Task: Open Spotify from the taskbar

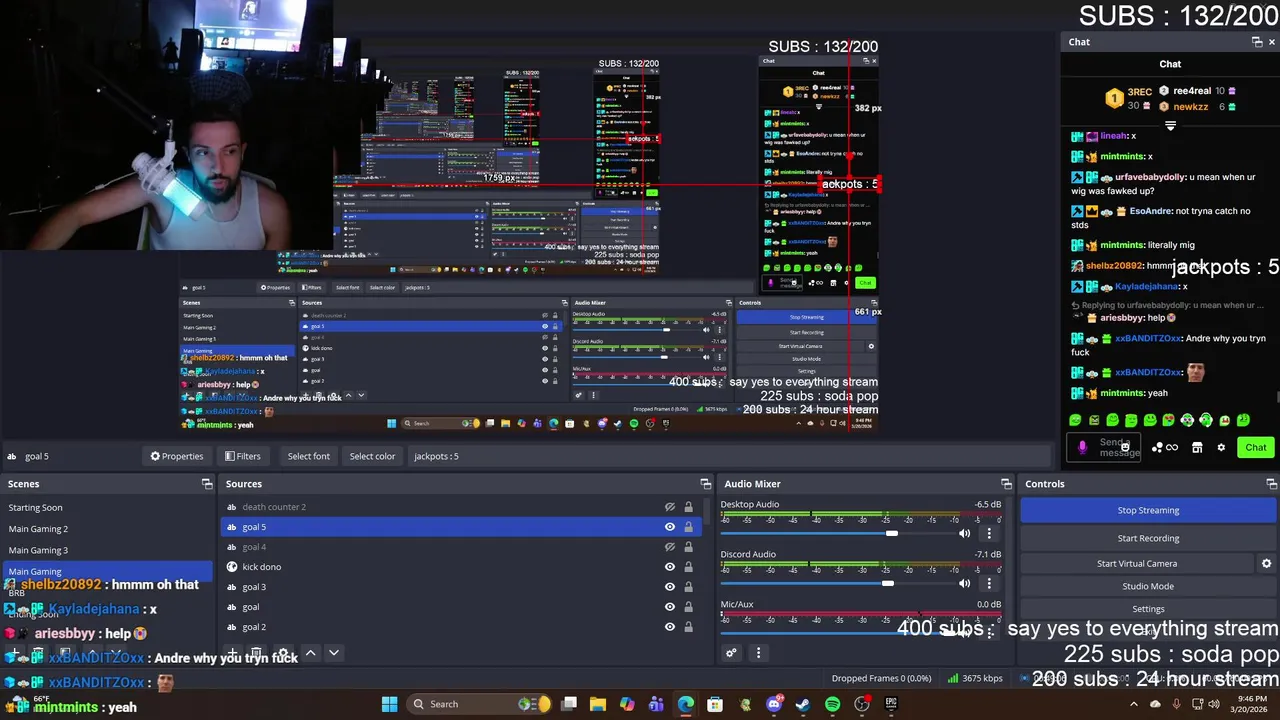Action: [x=833, y=704]
